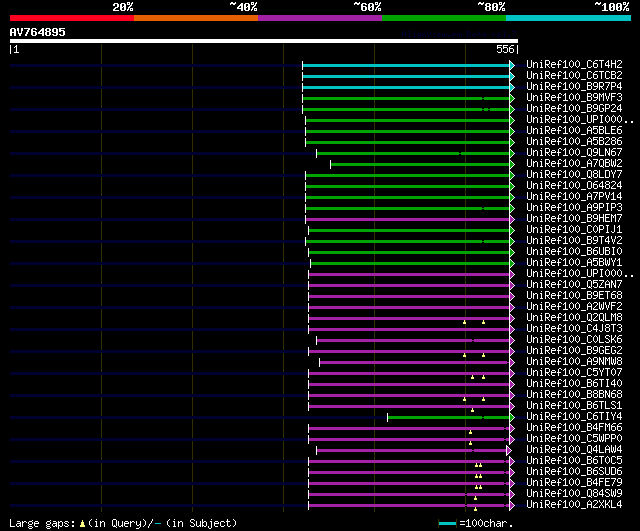Click UniRef100_B8BN68 label
640x531 pixels.
coord(574,395)
